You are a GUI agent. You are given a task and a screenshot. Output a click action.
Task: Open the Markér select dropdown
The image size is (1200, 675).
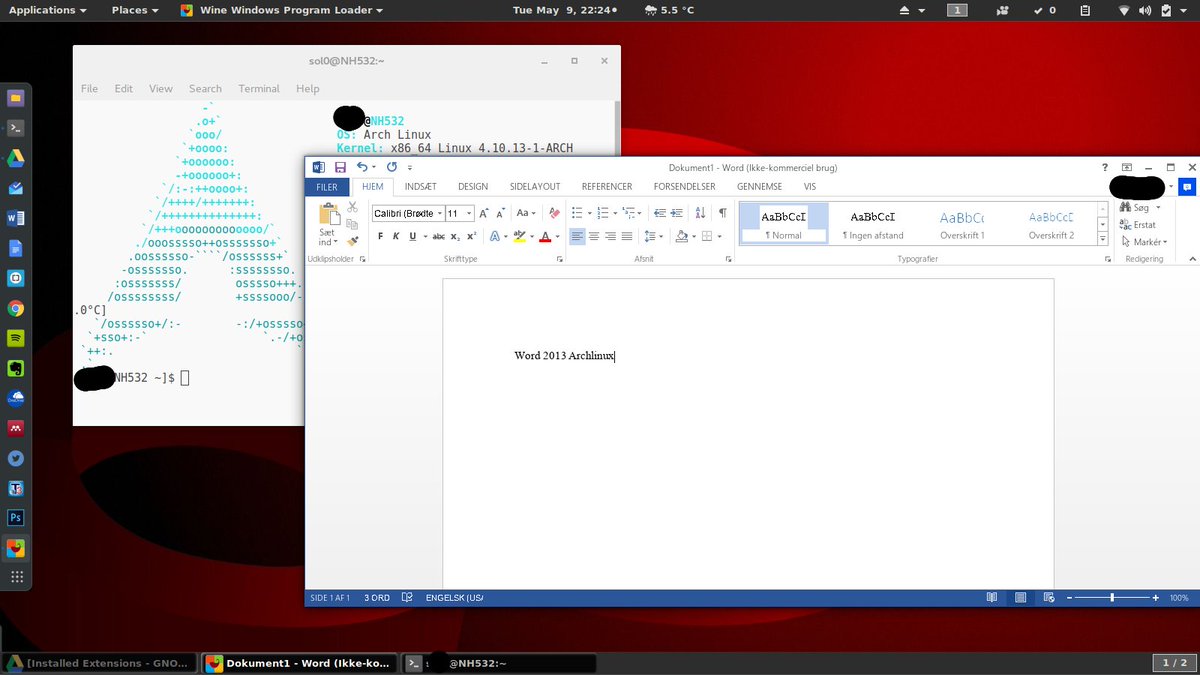pos(1145,242)
